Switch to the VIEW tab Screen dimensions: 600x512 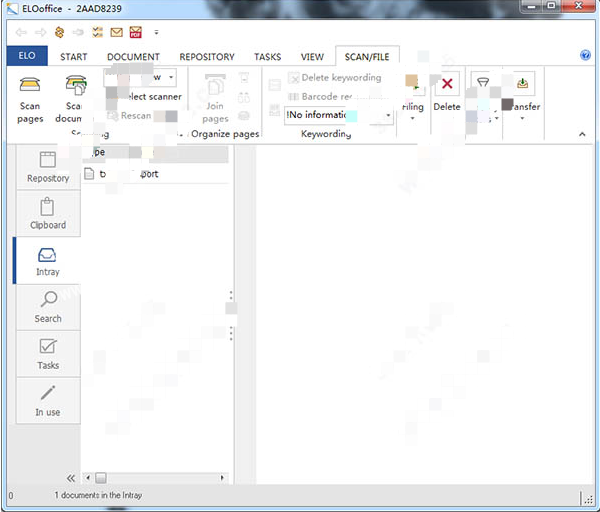[x=312, y=57]
